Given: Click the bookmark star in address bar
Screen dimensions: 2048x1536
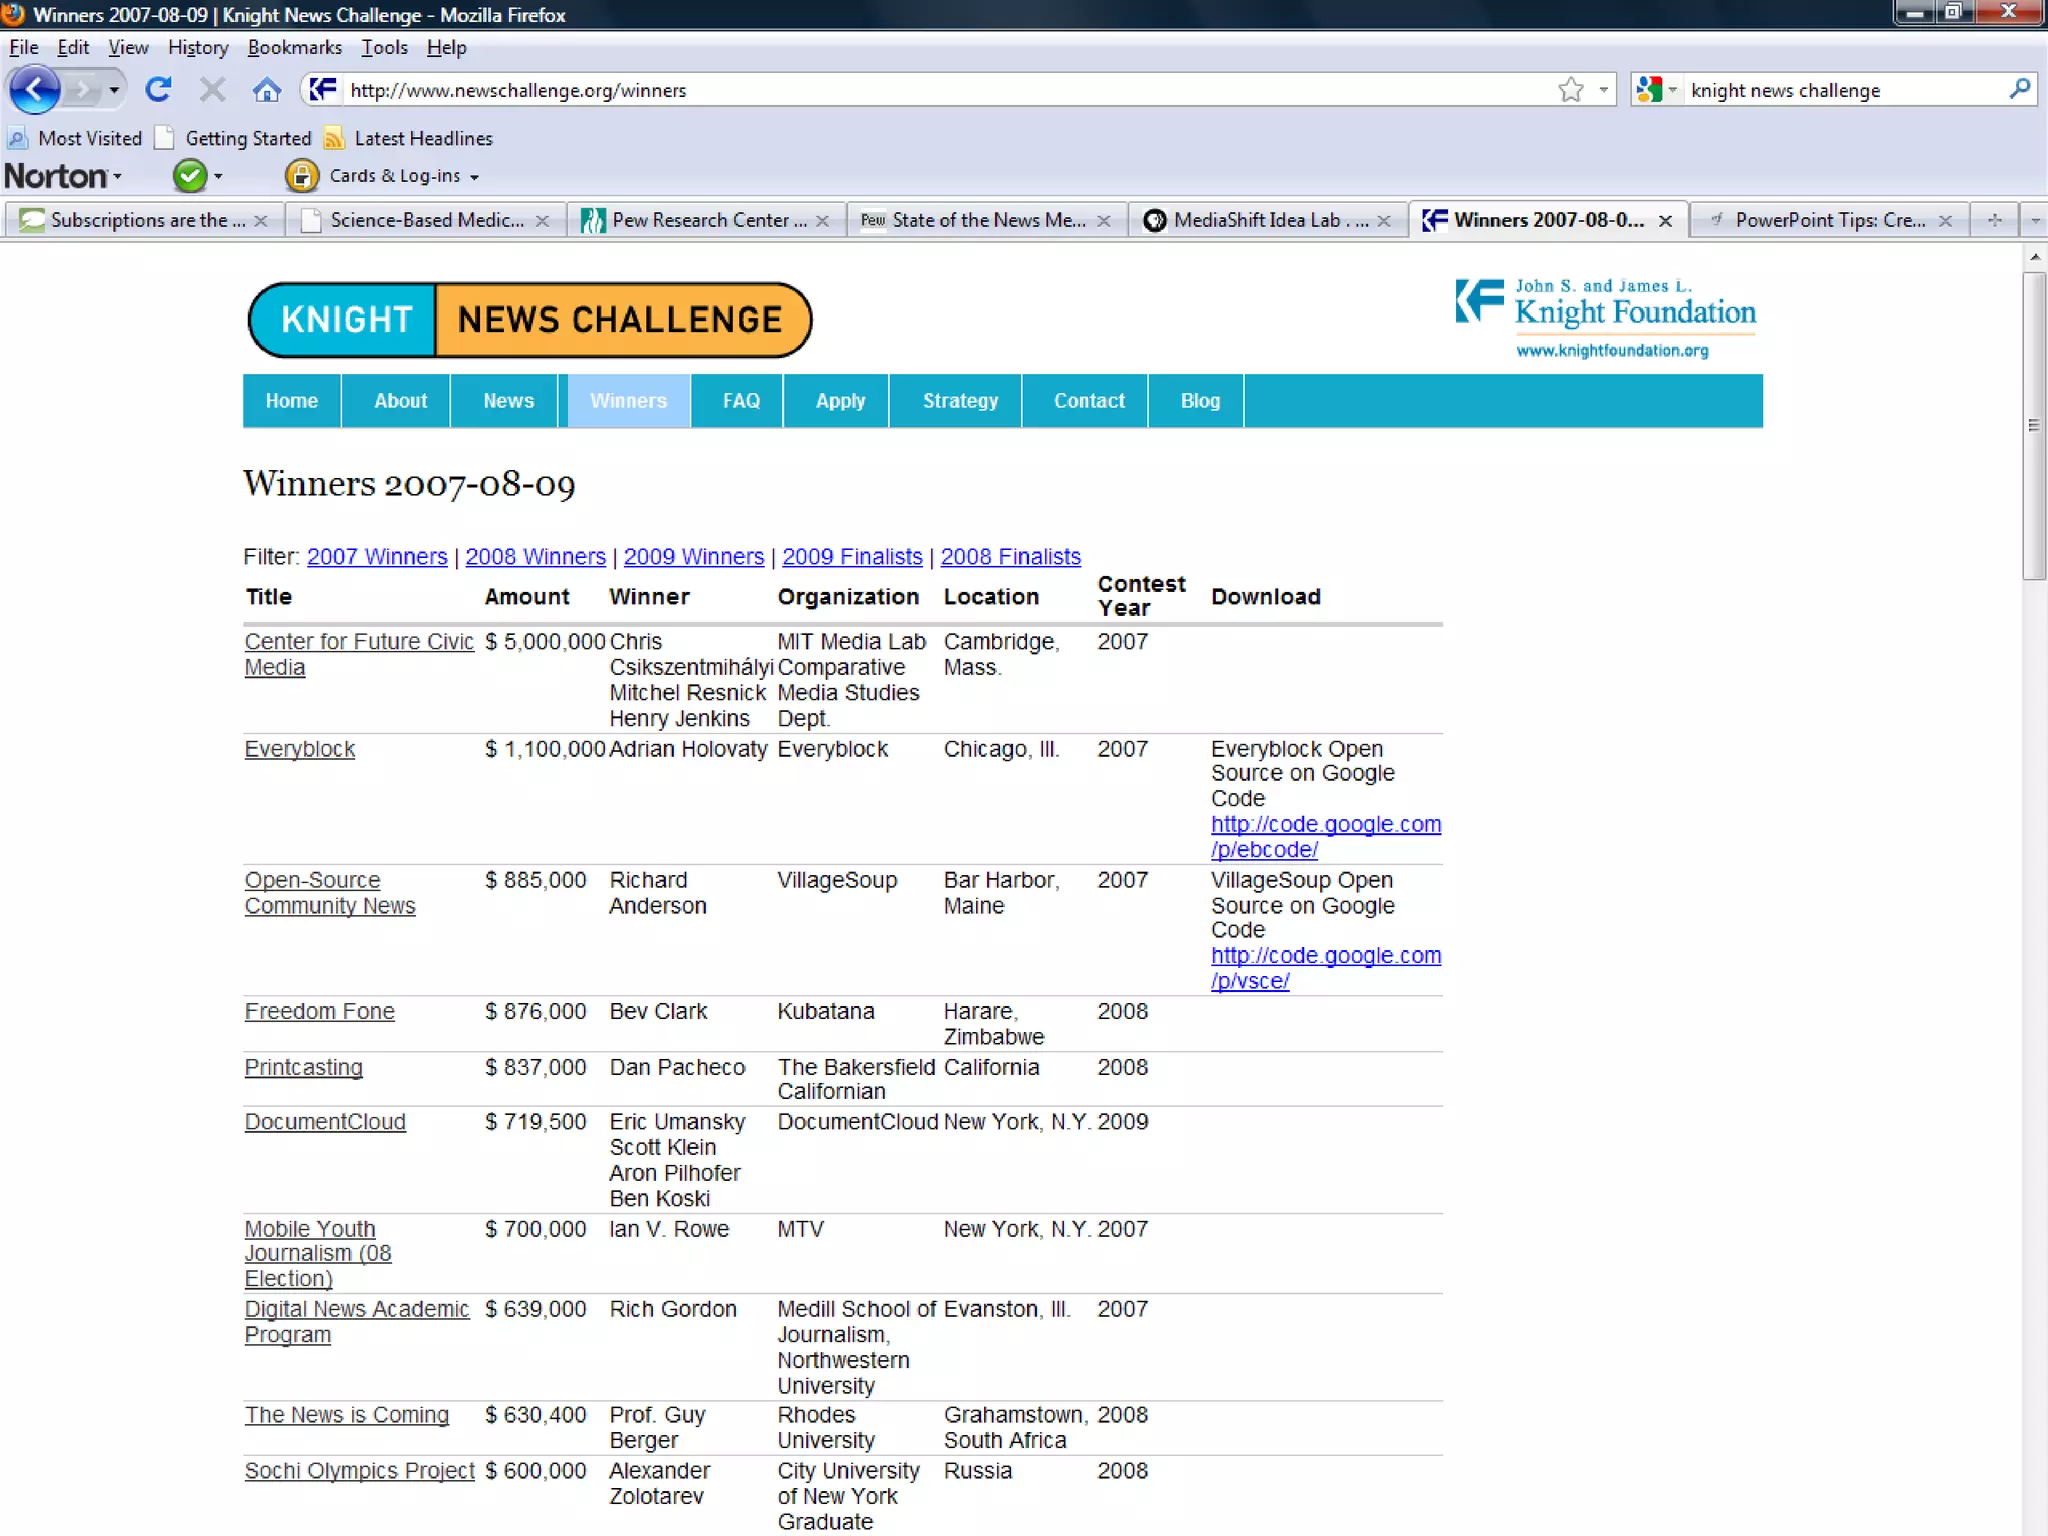Looking at the screenshot, I should pyautogui.click(x=1570, y=90).
